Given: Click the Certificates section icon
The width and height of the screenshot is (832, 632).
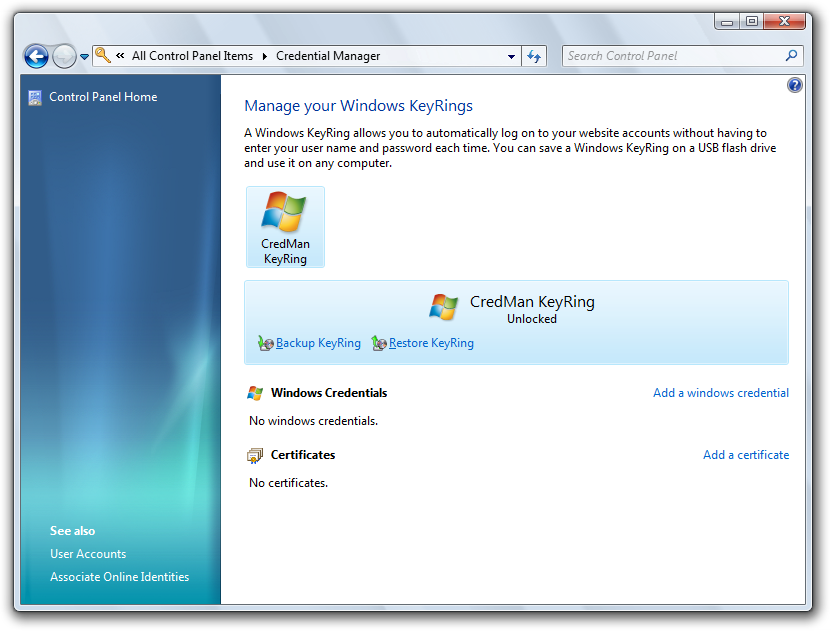Looking at the screenshot, I should 255,455.
